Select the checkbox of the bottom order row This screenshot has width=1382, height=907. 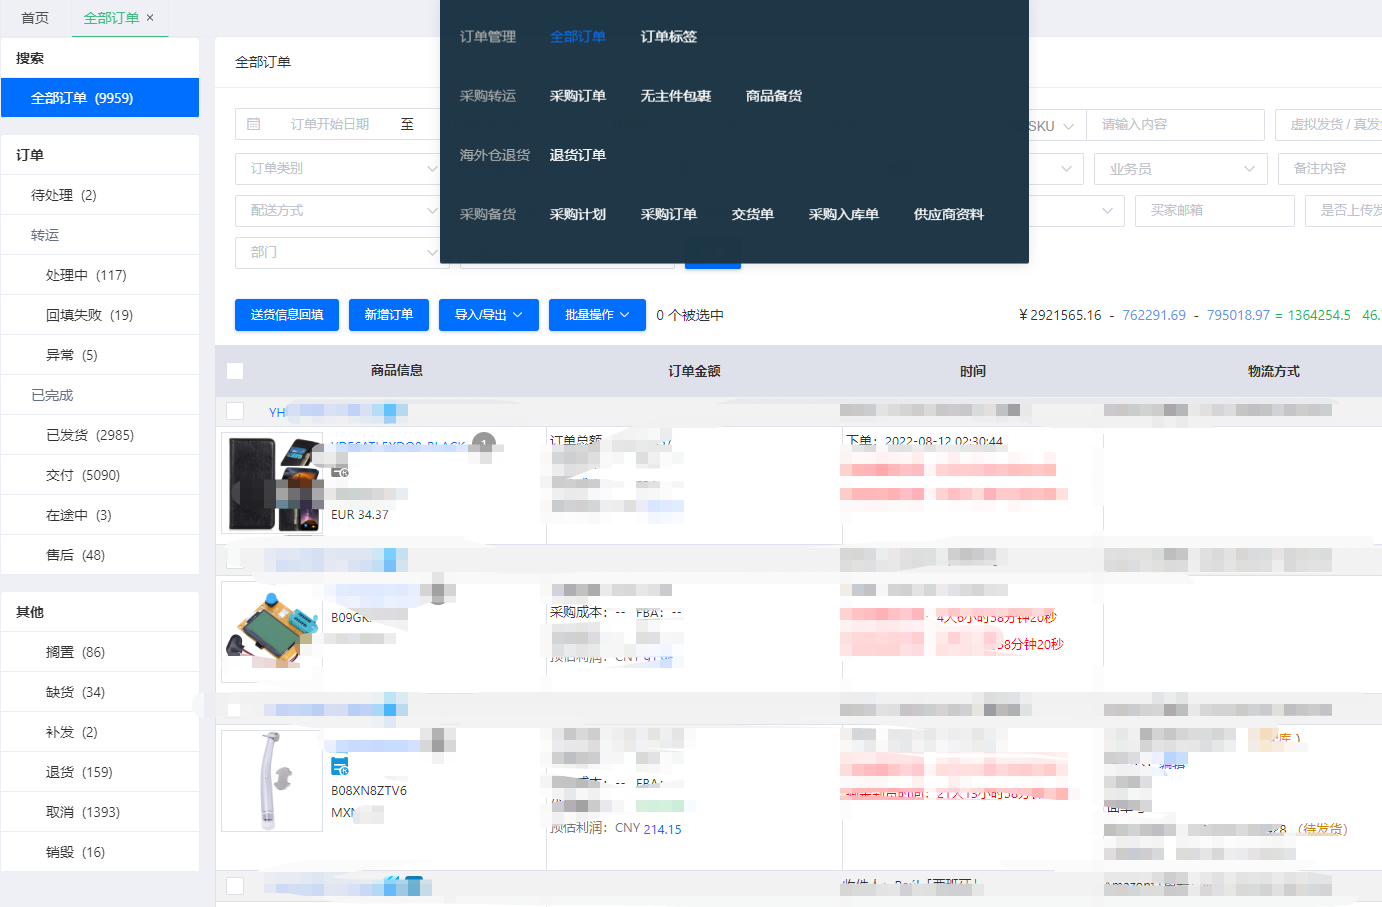click(x=235, y=886)
